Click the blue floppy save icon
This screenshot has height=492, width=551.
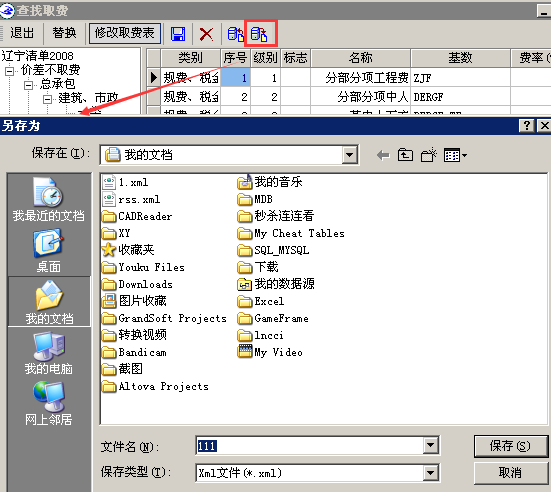178,34
